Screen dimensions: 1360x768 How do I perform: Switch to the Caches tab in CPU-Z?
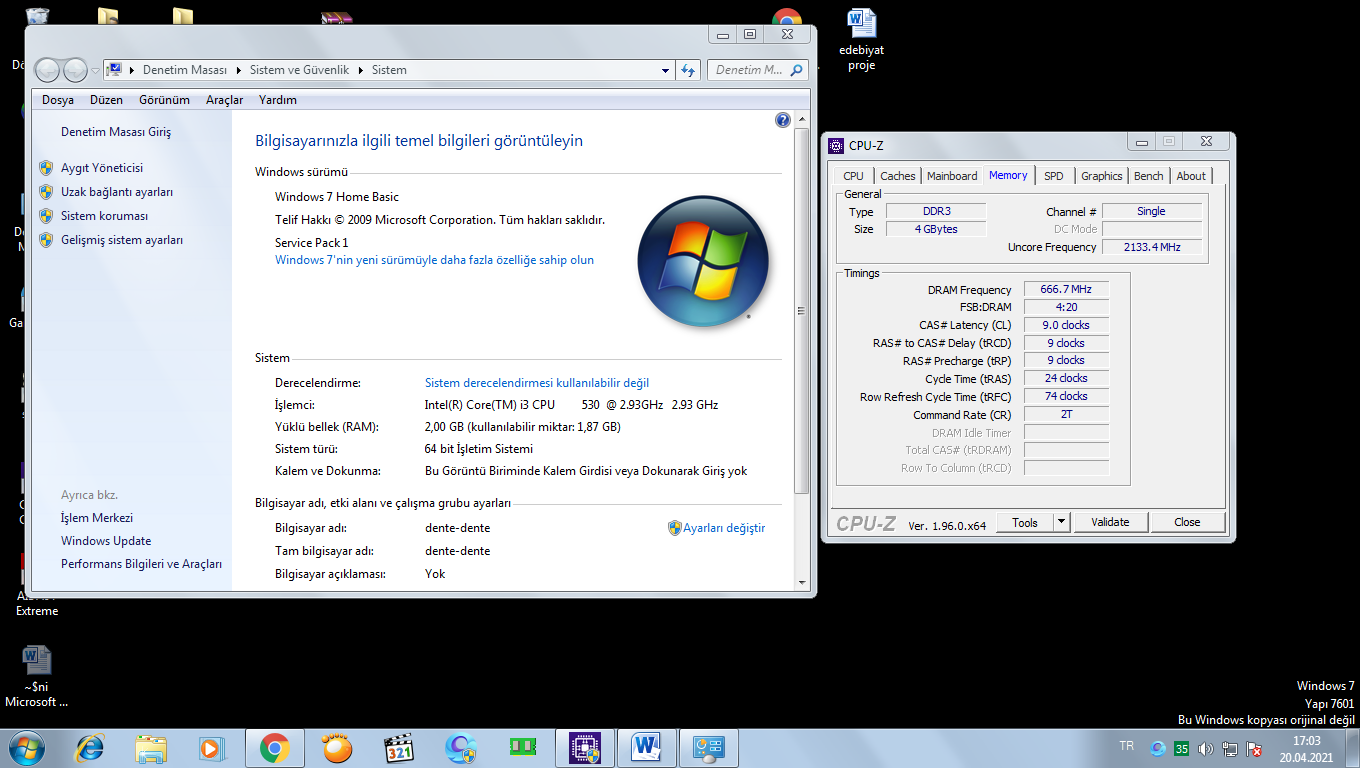pos(897,176)
